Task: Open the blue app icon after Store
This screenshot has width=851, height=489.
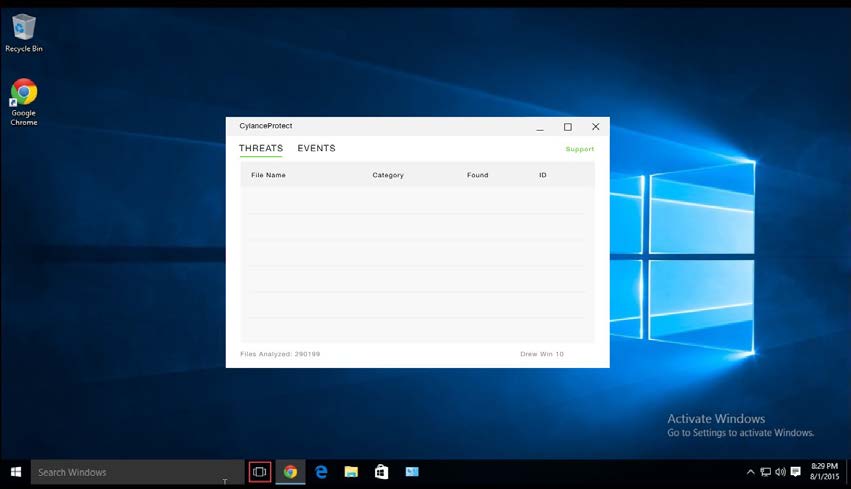Action: pos(412,472)
